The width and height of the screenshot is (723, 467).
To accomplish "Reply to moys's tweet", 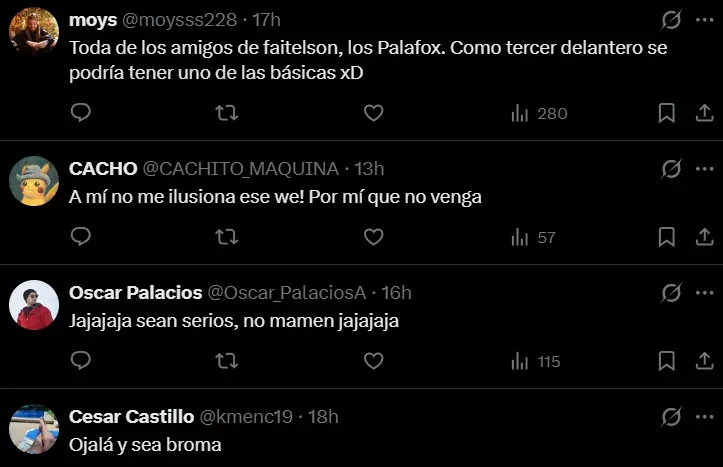I will click(81, 113).
